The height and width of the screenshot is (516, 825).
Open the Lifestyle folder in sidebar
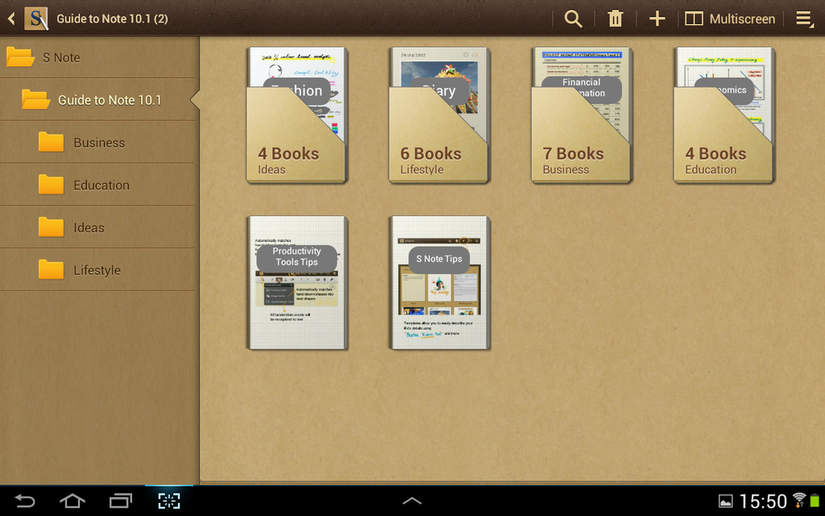click(98, 270)
